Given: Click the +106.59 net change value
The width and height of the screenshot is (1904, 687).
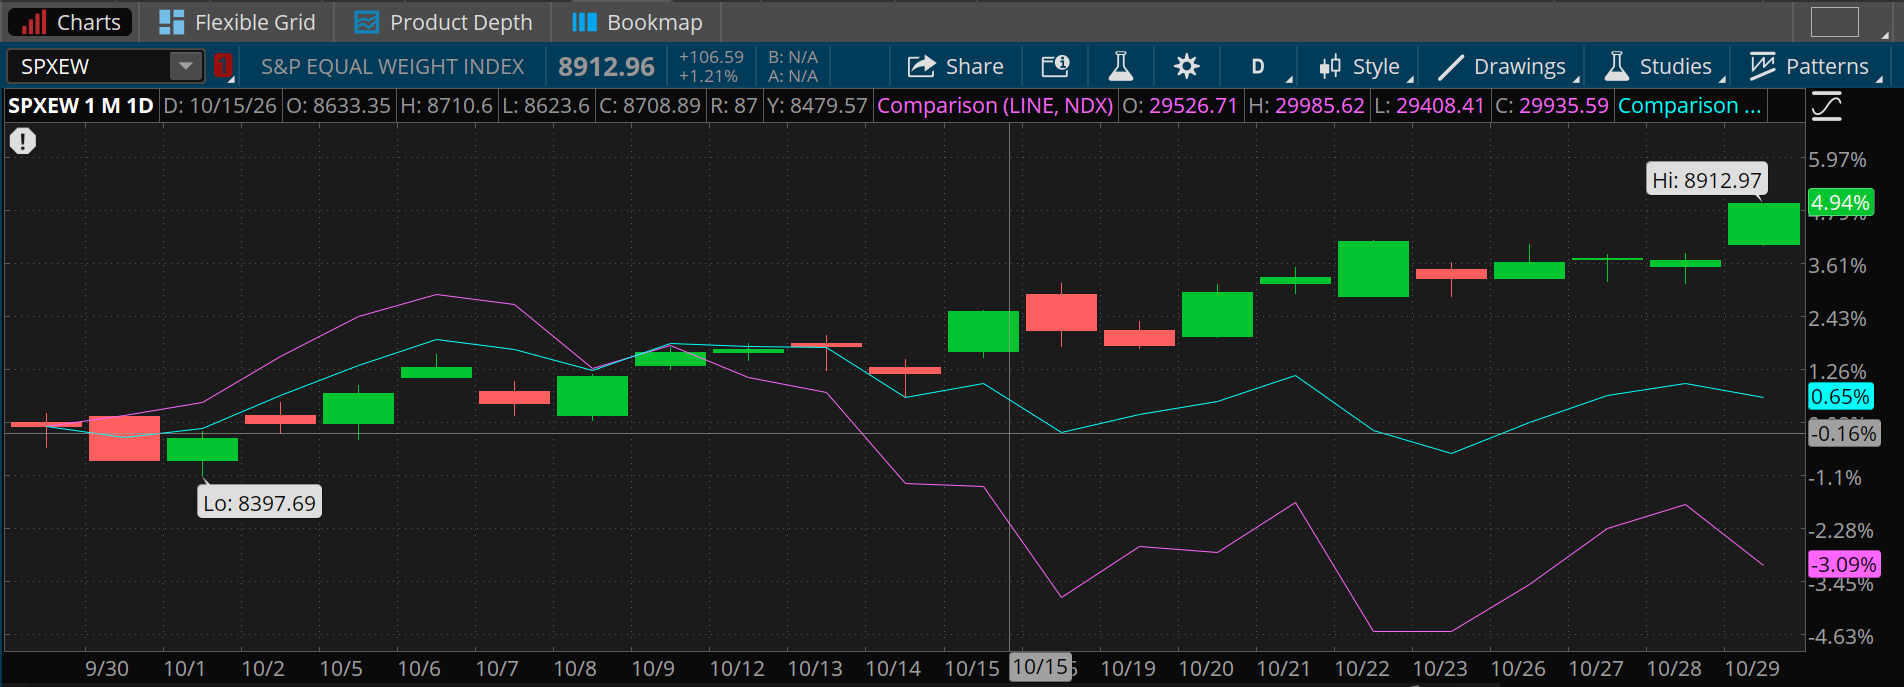Looking at the screenshot, I should [711, 57].
